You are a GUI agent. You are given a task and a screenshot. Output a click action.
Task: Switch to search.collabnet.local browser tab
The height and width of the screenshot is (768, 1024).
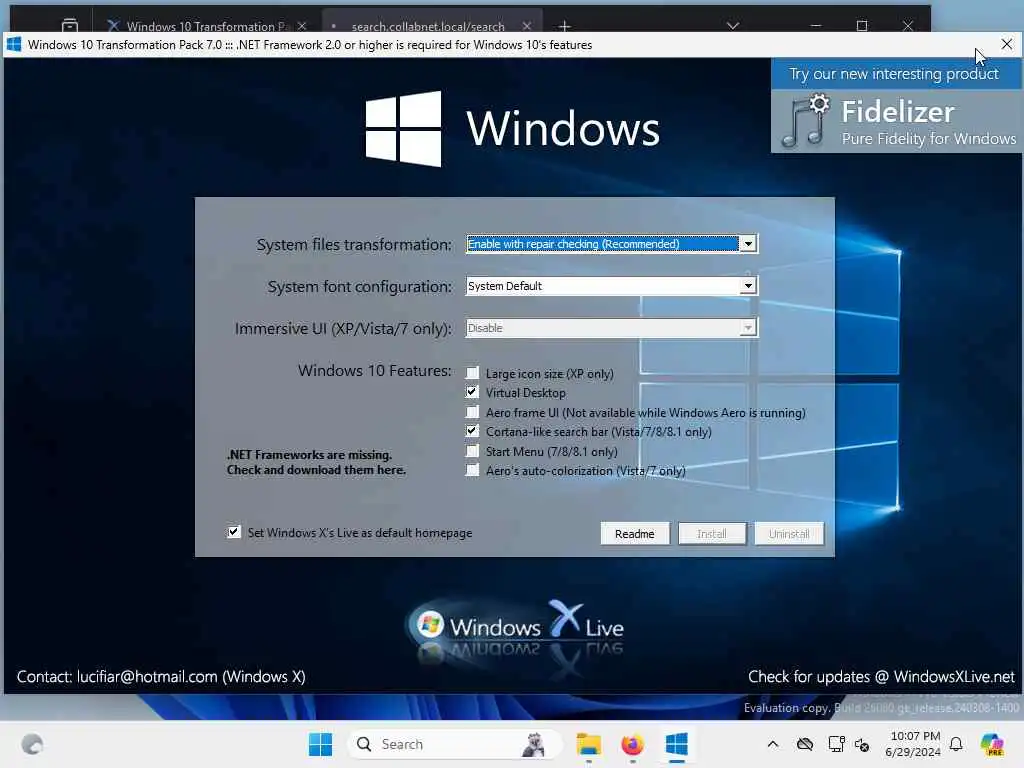click(x=428, y=26)
